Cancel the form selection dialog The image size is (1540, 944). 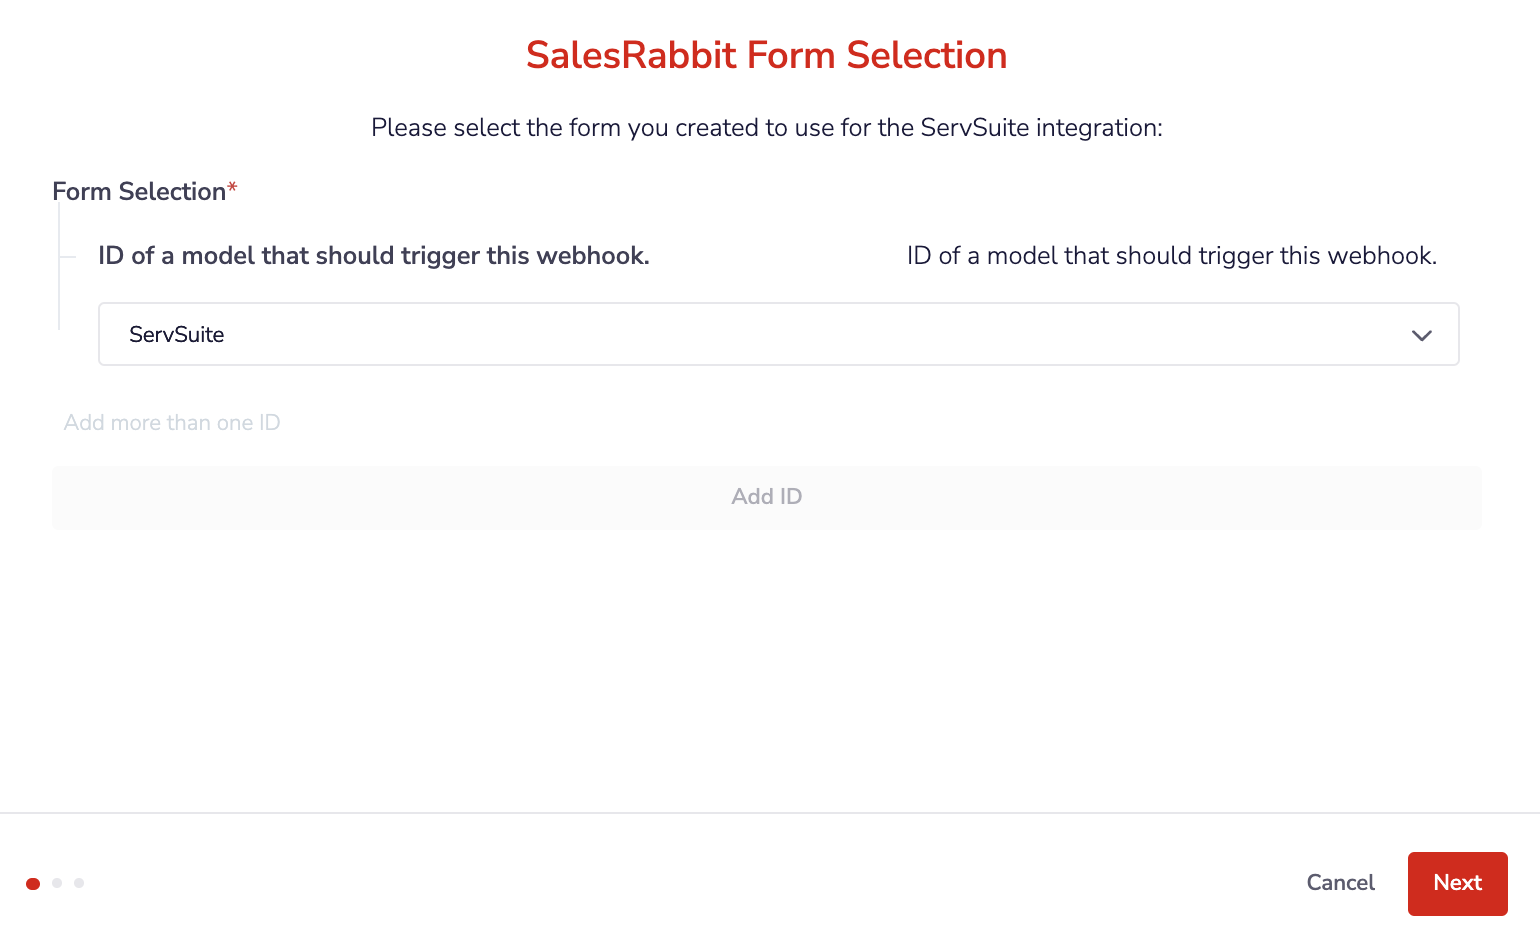pyautogui.click(x=1340, y=883)
